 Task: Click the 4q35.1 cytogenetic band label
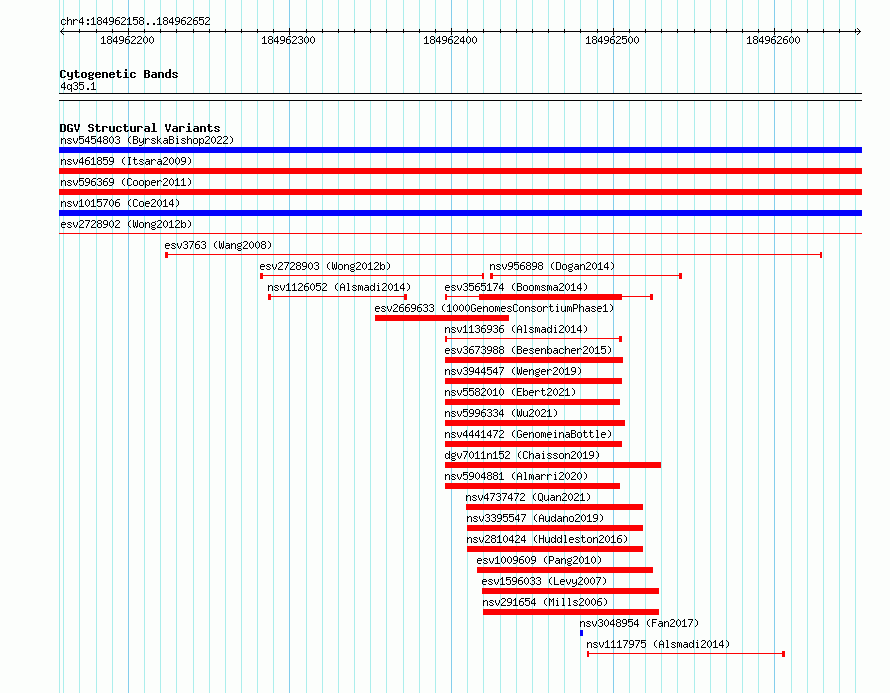[78, 86]
